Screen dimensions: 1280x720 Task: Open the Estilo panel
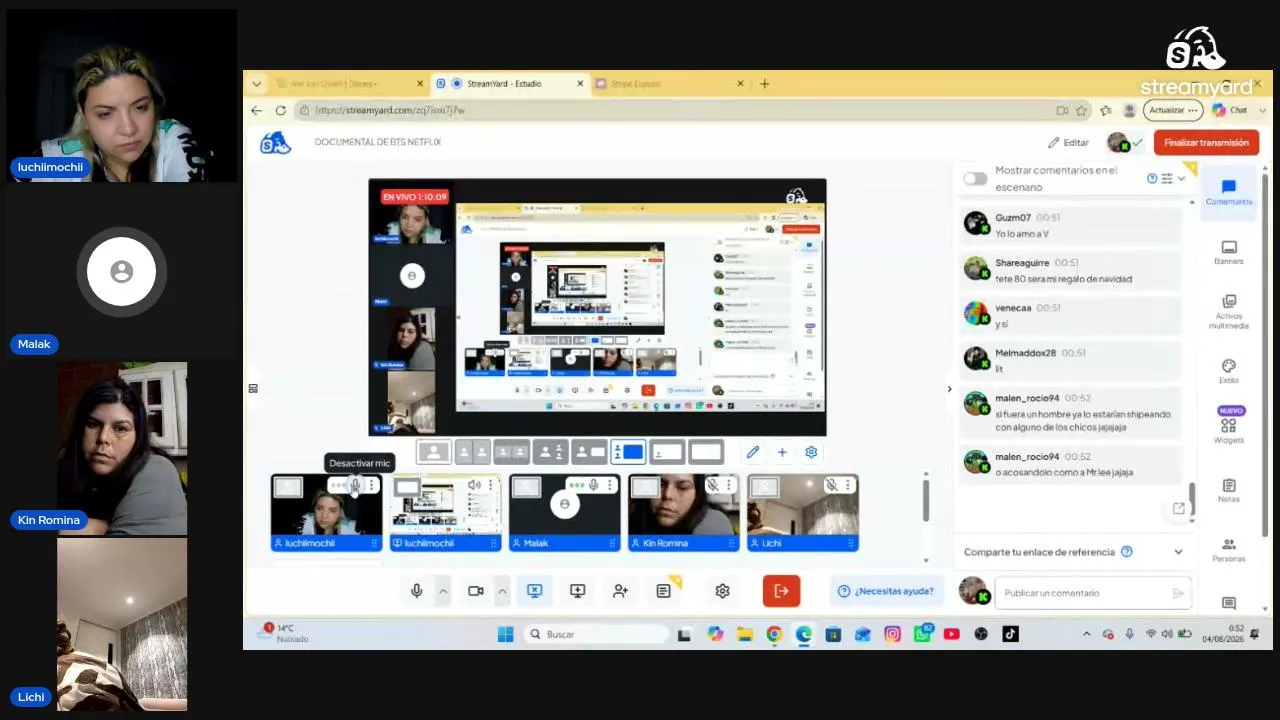tap(1229, 371)
